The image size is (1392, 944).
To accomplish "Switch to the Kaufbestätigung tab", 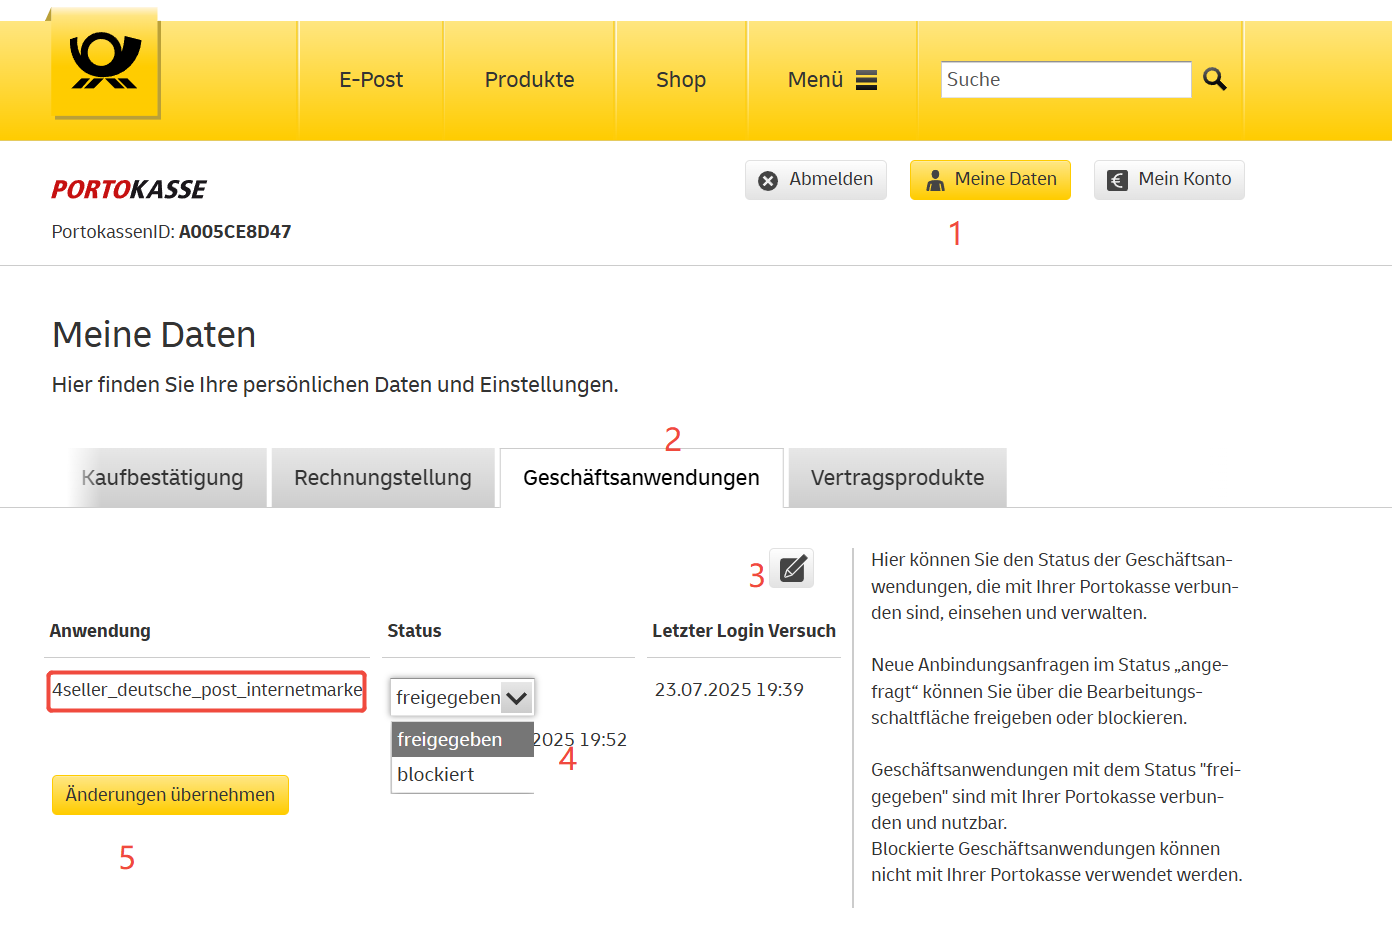I will 163,478.
